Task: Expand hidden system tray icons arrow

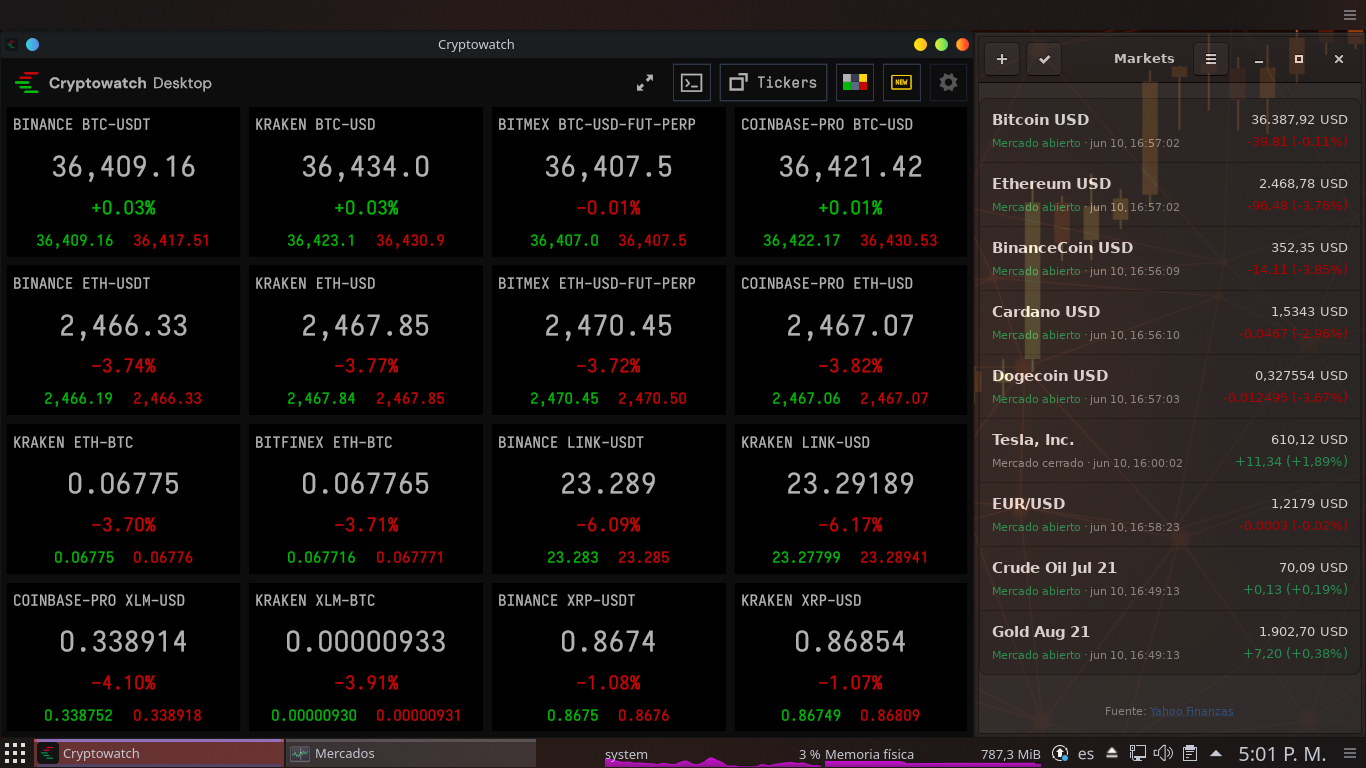Action: 1216,753
